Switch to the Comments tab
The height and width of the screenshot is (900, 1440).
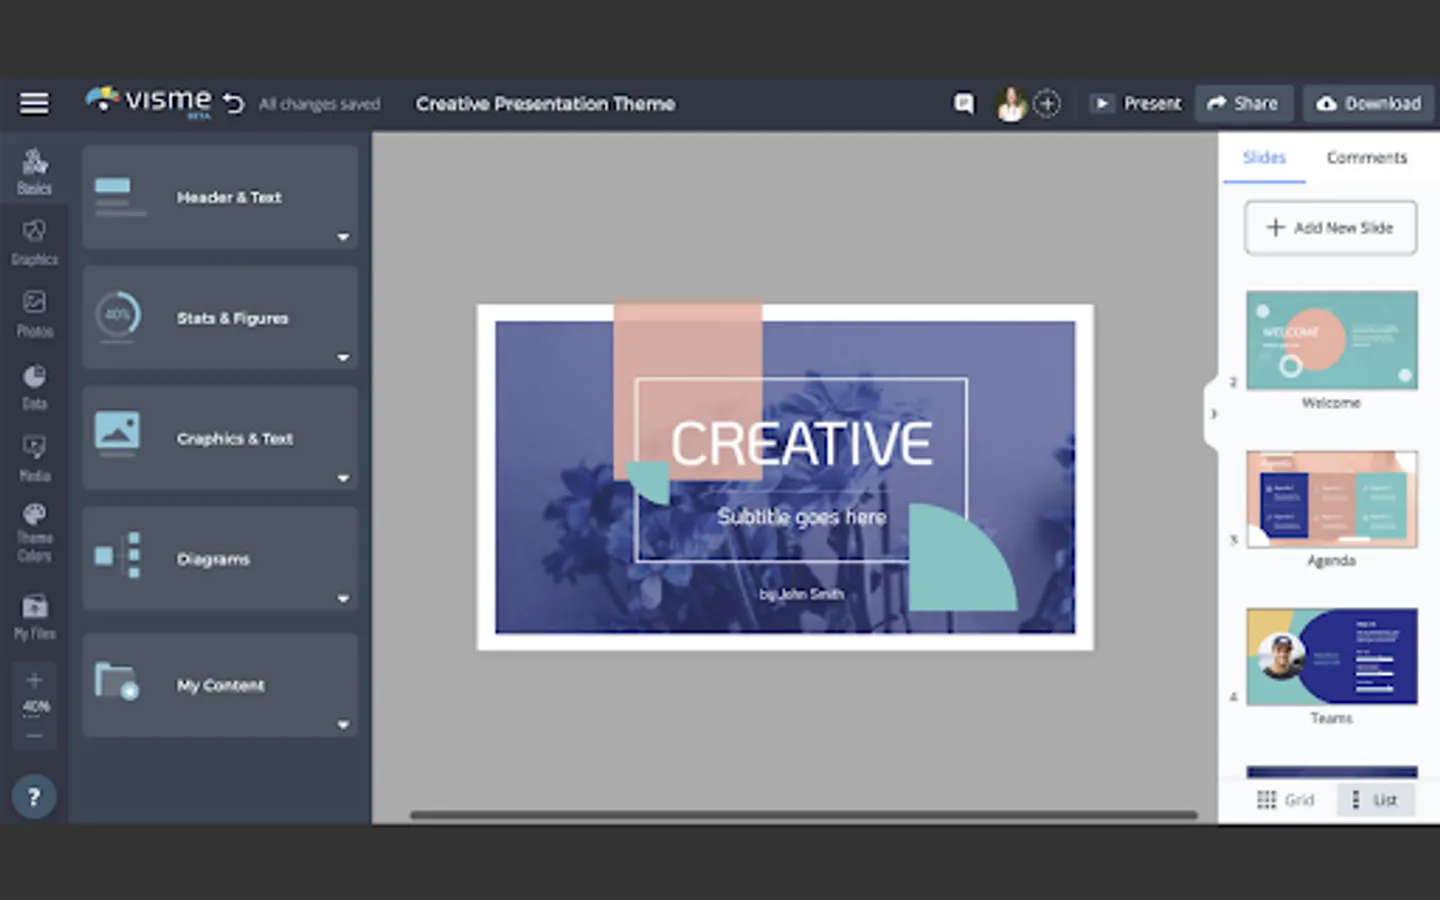pyautogui.click(x=1366, y=158)
